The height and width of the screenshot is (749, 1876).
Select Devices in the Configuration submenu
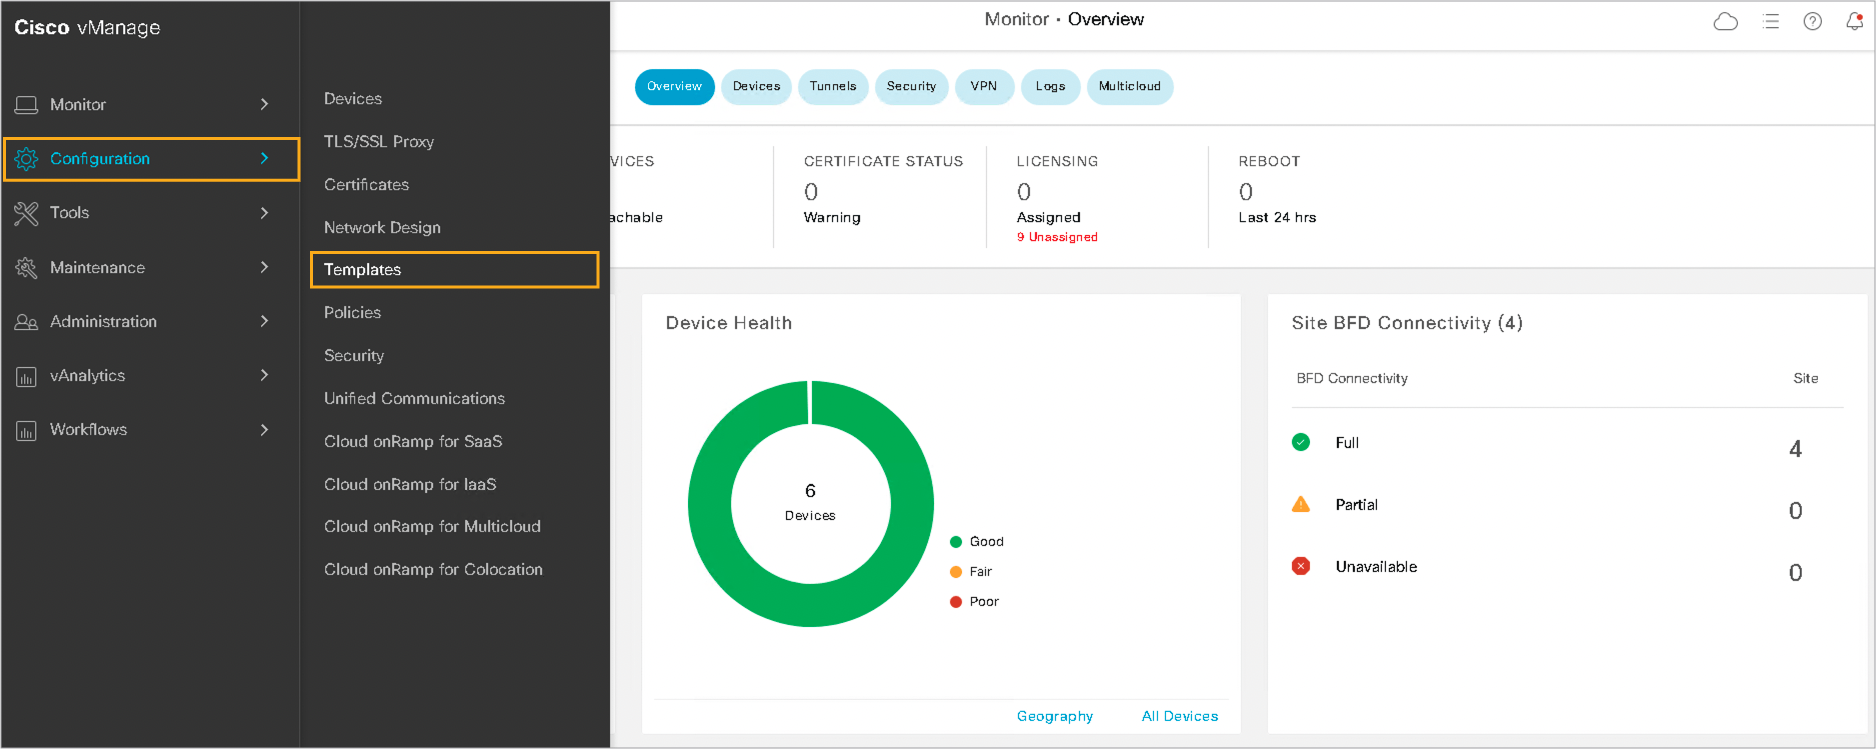click(x=353, y=98)
